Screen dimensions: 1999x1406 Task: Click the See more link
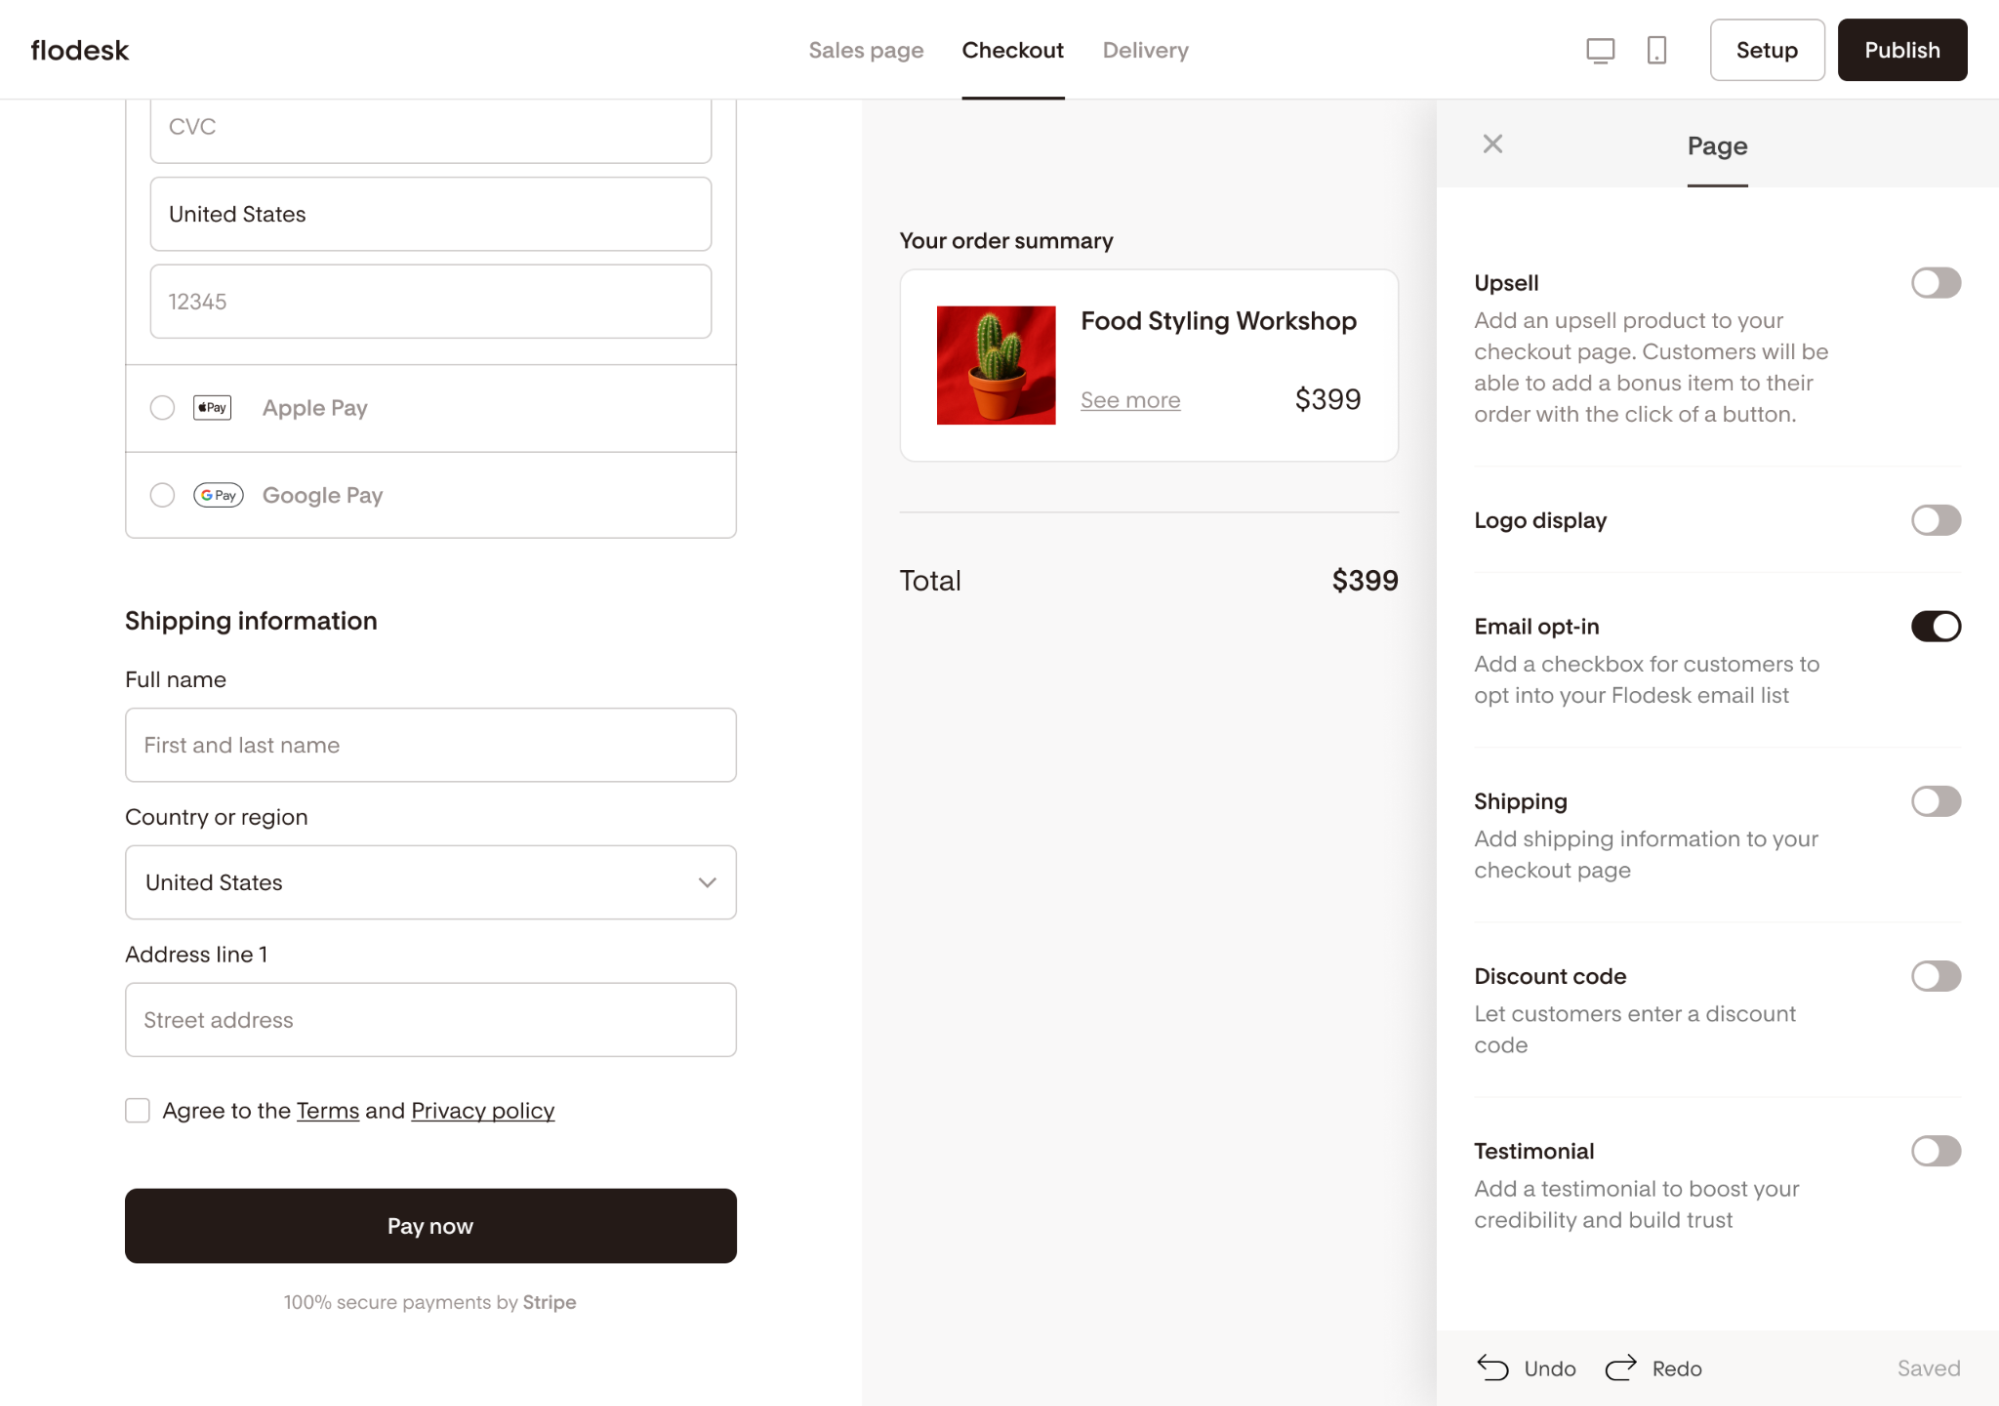tap(1130, 400)
